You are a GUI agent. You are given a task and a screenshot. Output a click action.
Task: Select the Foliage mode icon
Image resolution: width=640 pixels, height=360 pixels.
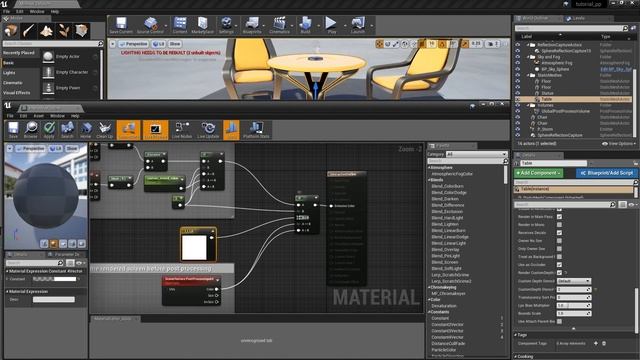click(x=64, y=31)
